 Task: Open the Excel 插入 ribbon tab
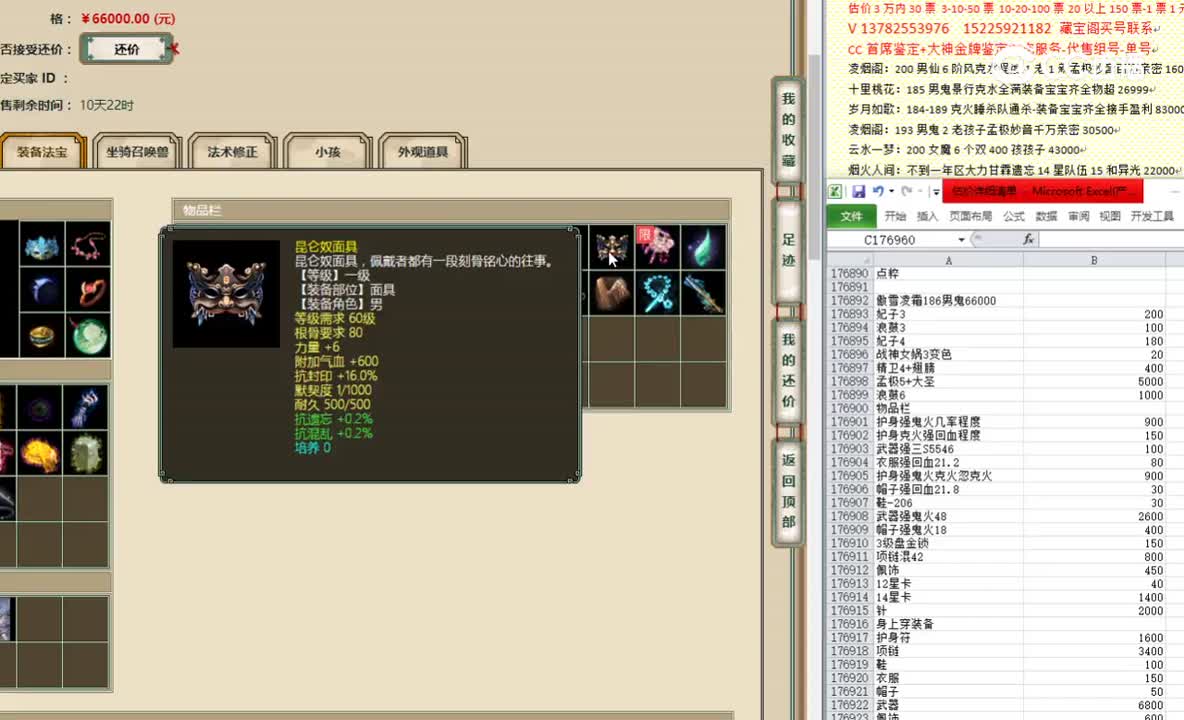[927, 217]
